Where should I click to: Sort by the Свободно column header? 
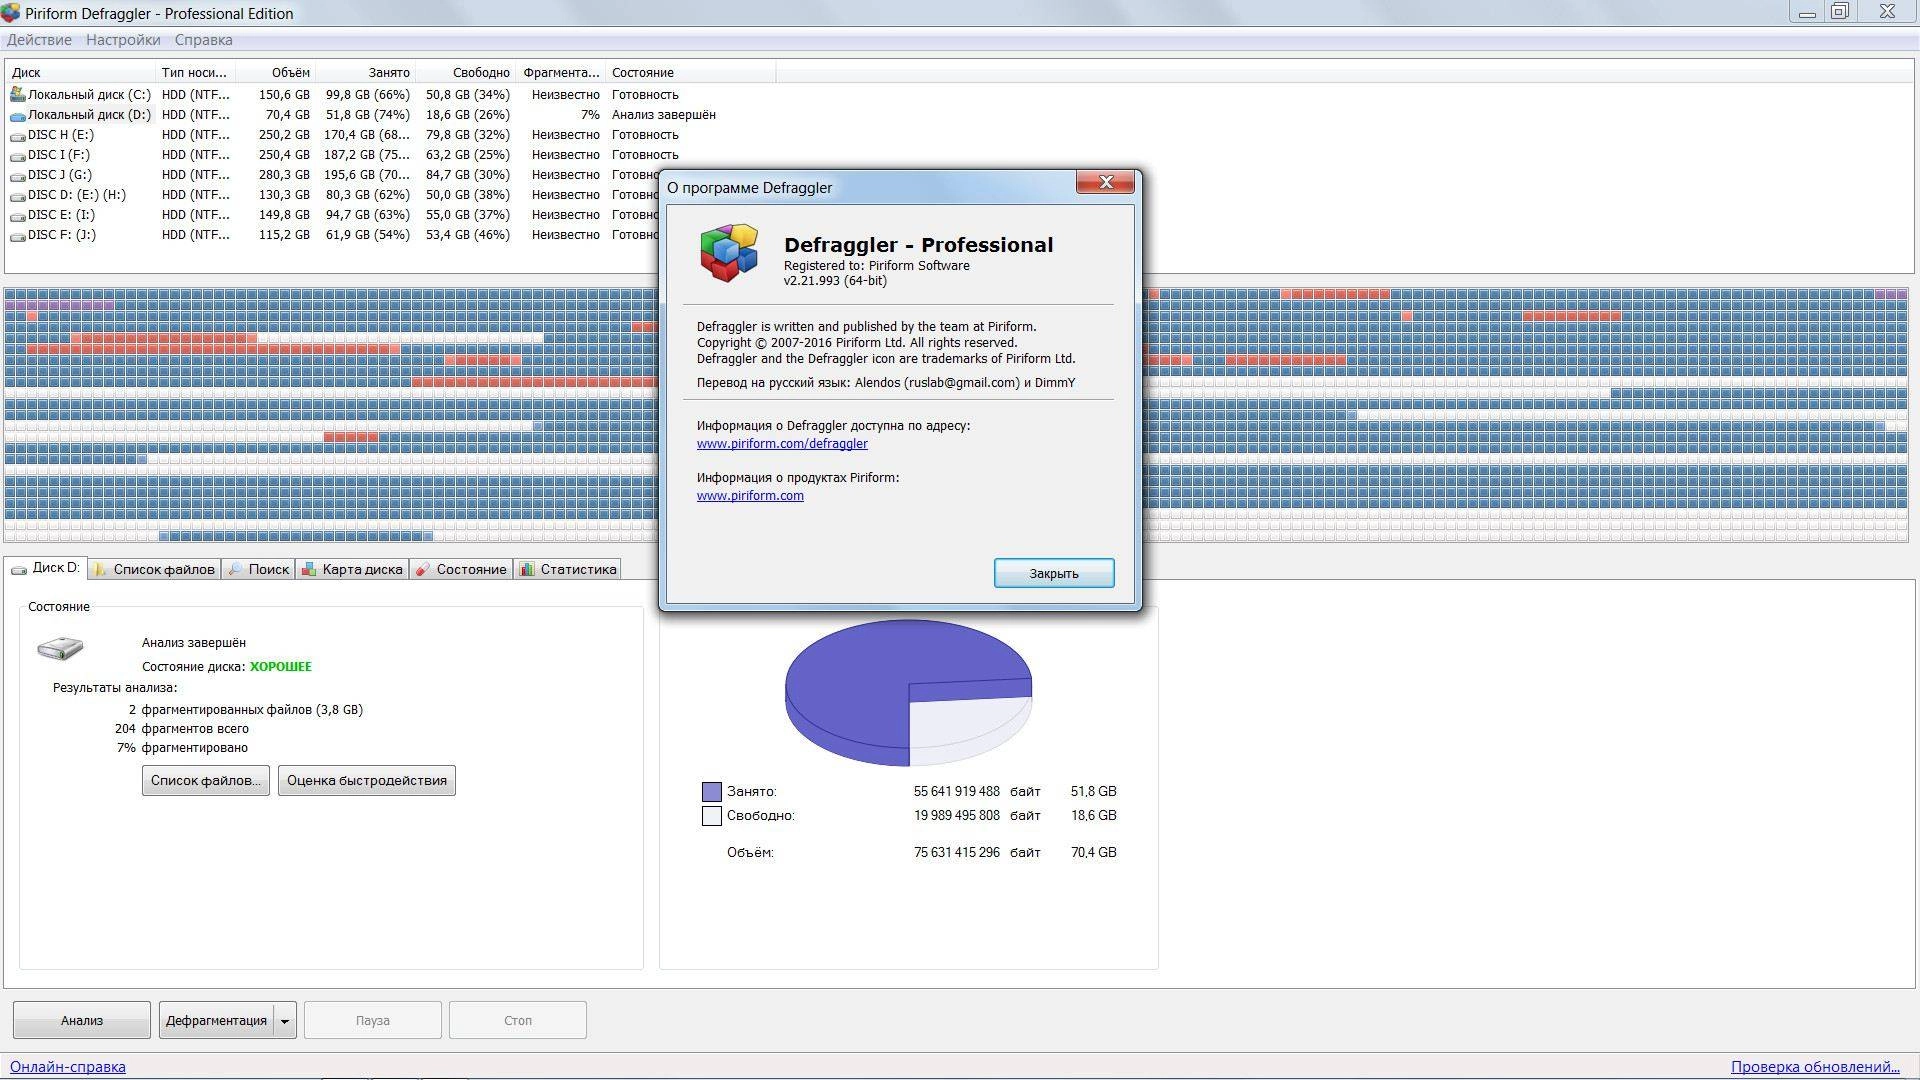(x=465, y=72)
